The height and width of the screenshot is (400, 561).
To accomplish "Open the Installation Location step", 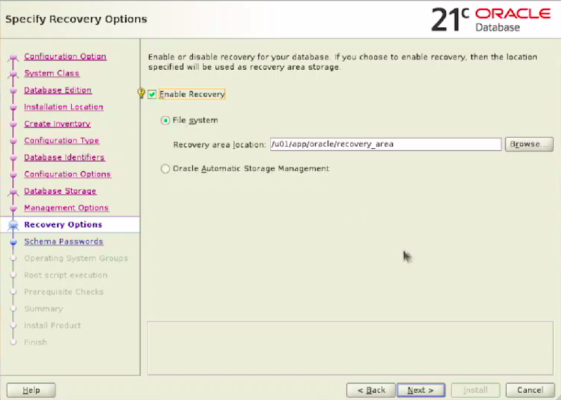I will click(64, 107).
